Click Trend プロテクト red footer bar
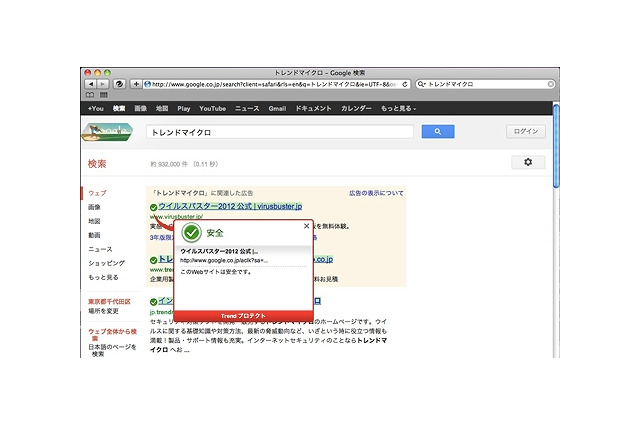This screenshot has height=426, width=640. [243, 316]
